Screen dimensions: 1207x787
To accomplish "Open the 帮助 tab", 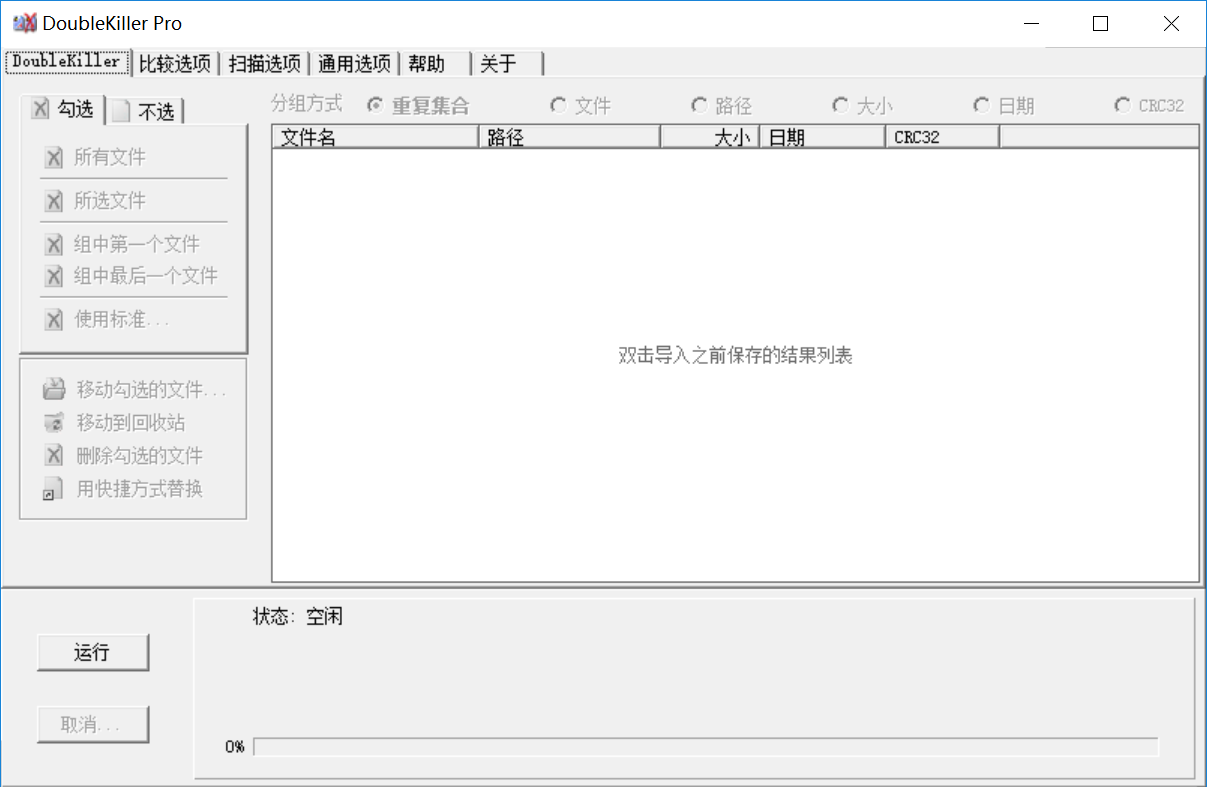I will coord(436,64).
